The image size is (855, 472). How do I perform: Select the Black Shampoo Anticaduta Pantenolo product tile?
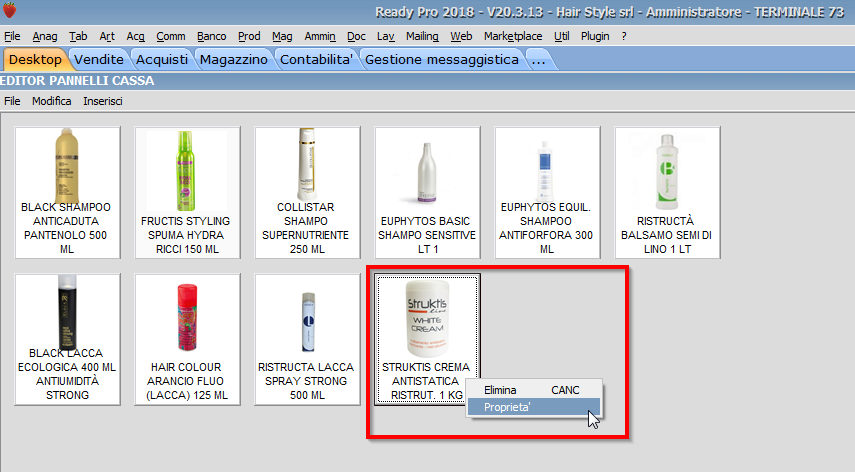coord(68,192)
